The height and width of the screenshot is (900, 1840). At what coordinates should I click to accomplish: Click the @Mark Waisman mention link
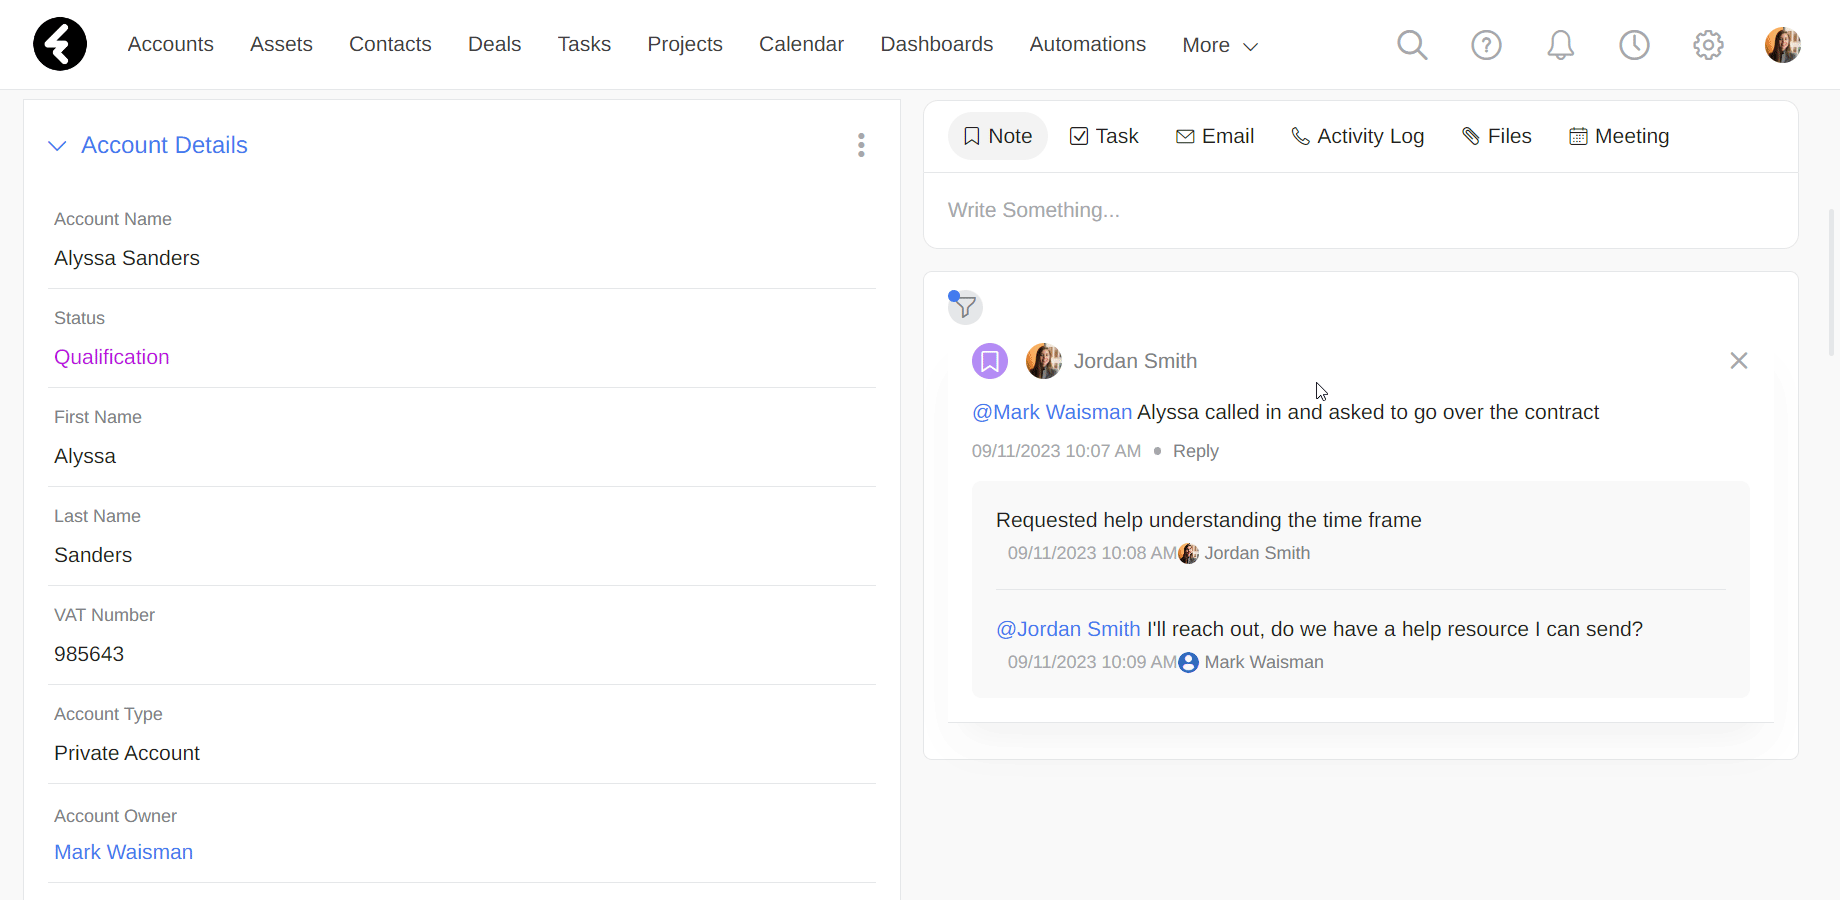pos(1052,412)
